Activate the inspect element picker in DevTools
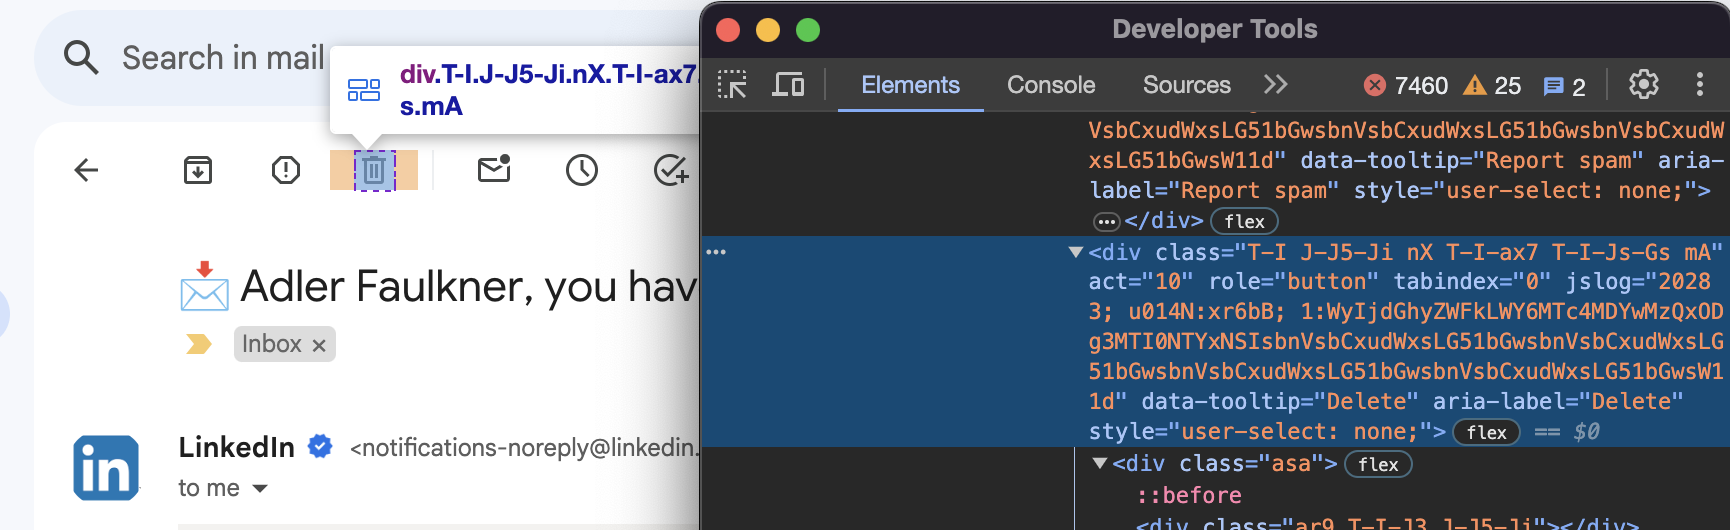The image size is (1730, 530). (x=732, y=85)
